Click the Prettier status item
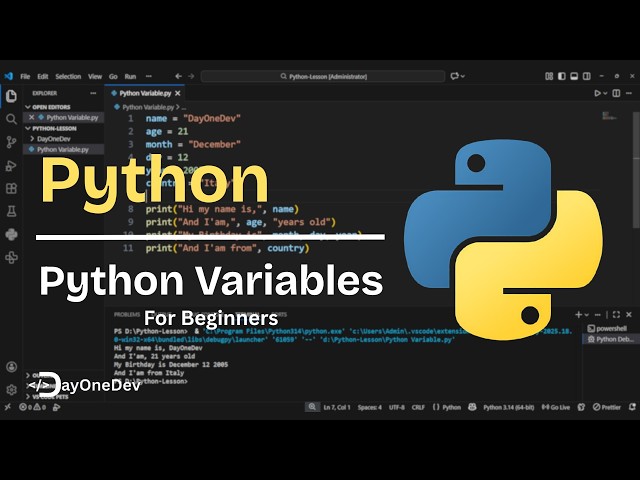This screenshot has width=640, height=480. [607, 407]
